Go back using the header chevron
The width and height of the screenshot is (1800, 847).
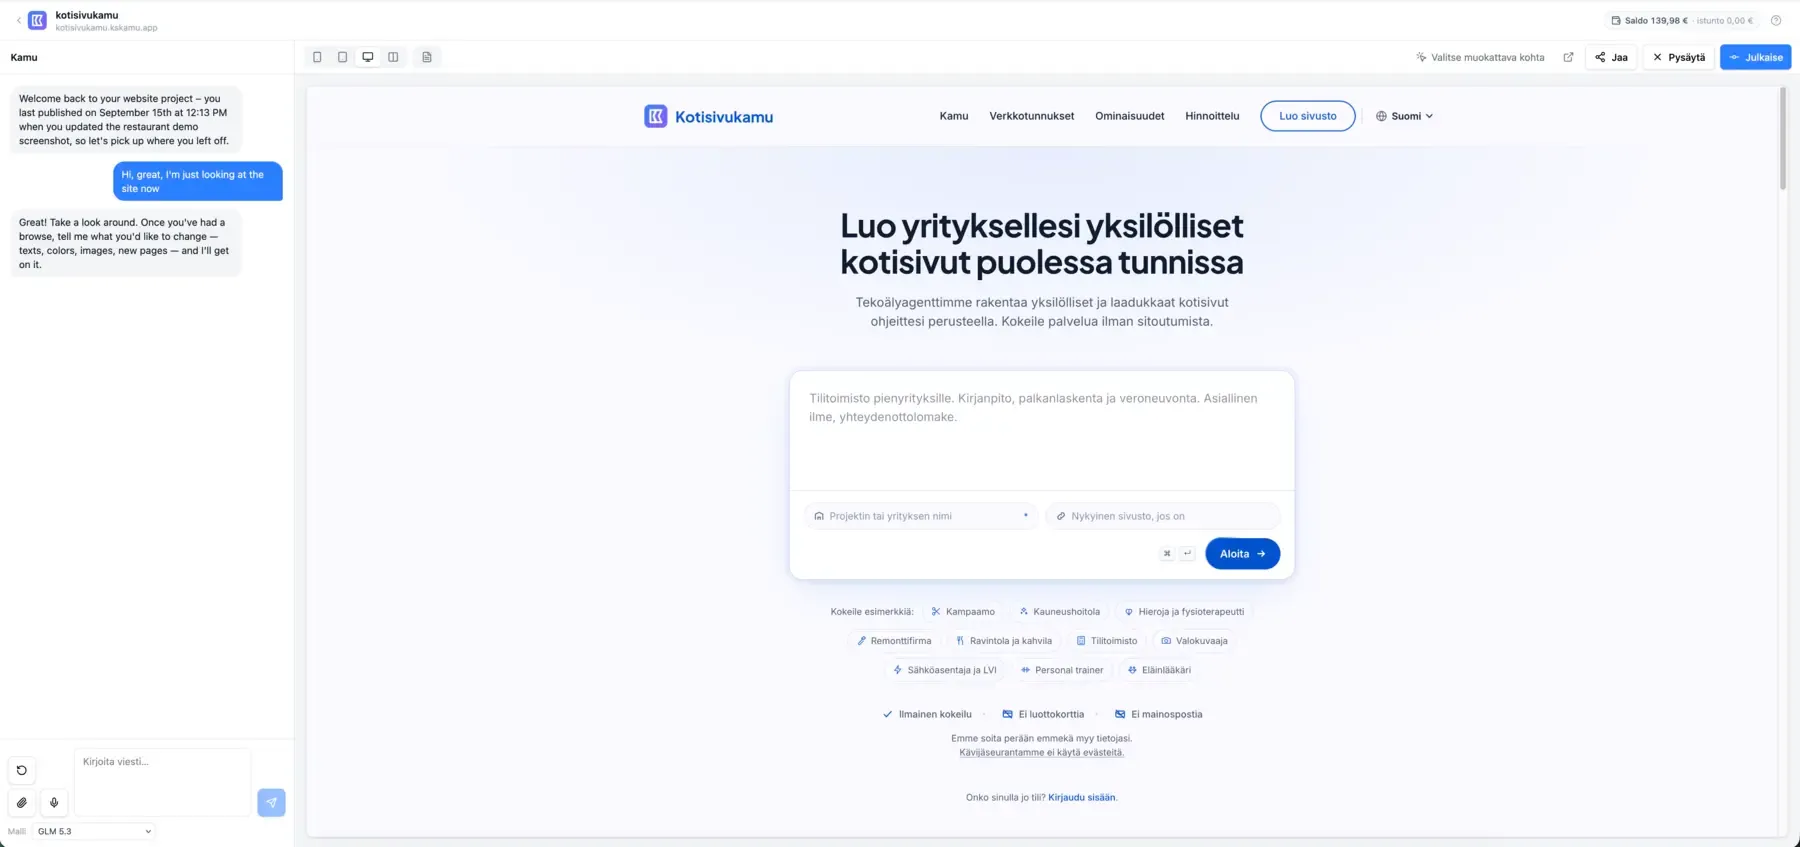coord(18,20)
